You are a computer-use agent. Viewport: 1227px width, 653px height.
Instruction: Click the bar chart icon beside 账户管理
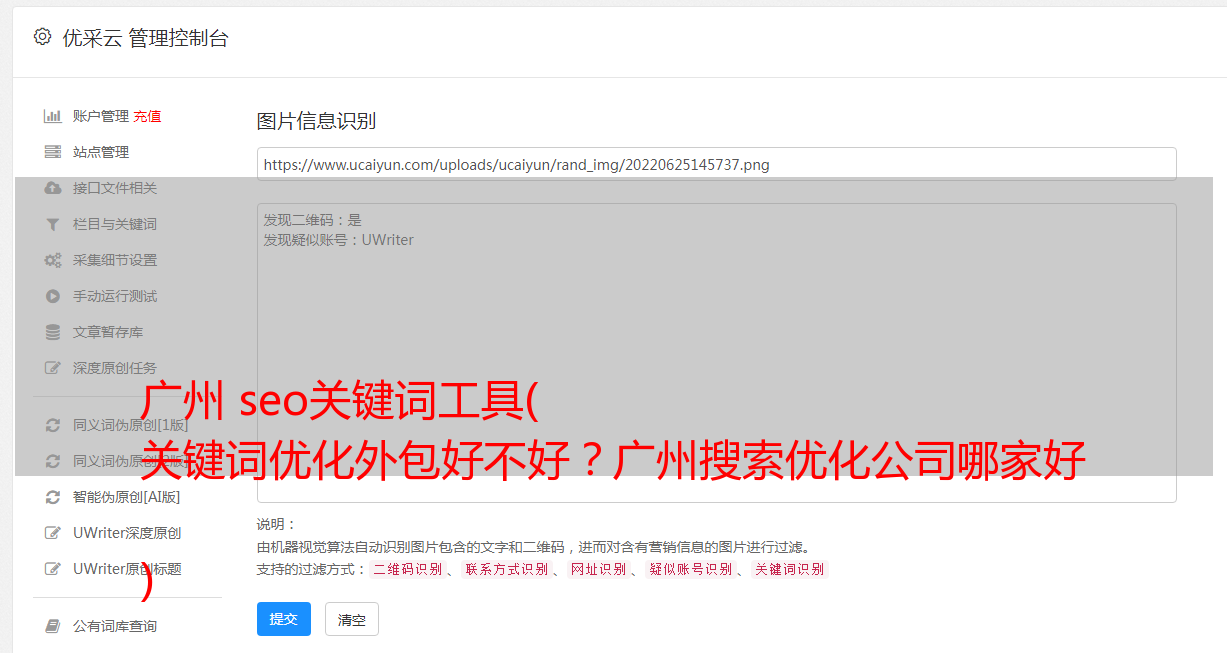(53, 116)
